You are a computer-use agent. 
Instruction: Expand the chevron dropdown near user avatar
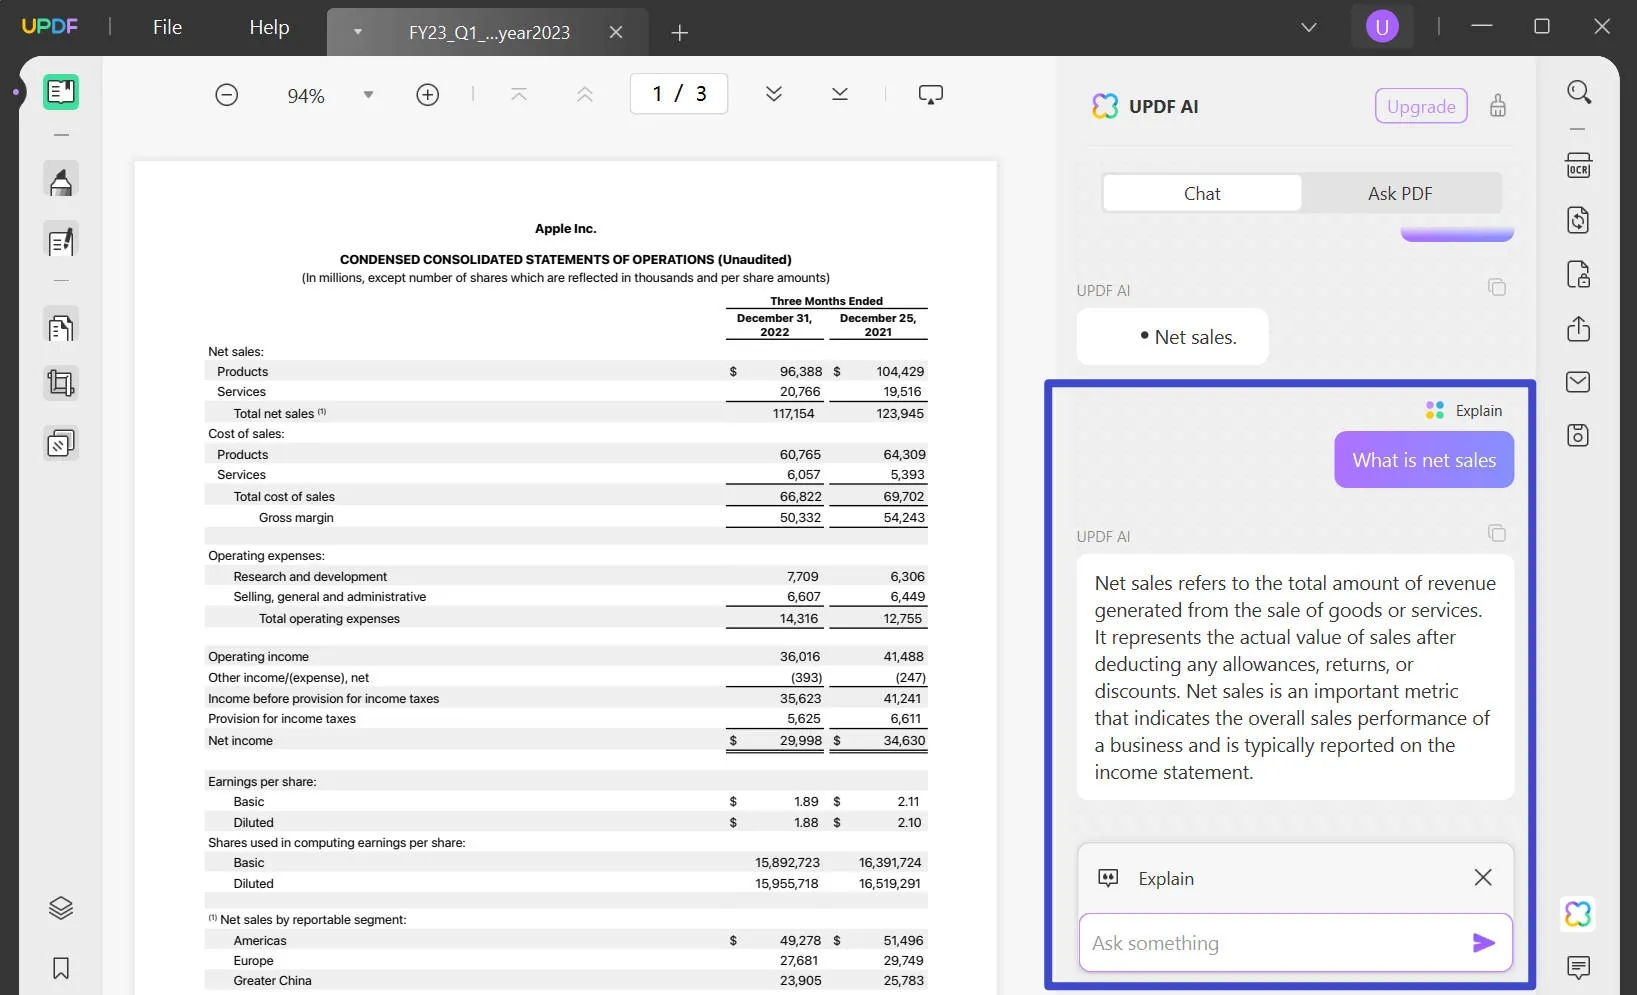tap(1308, 27)
